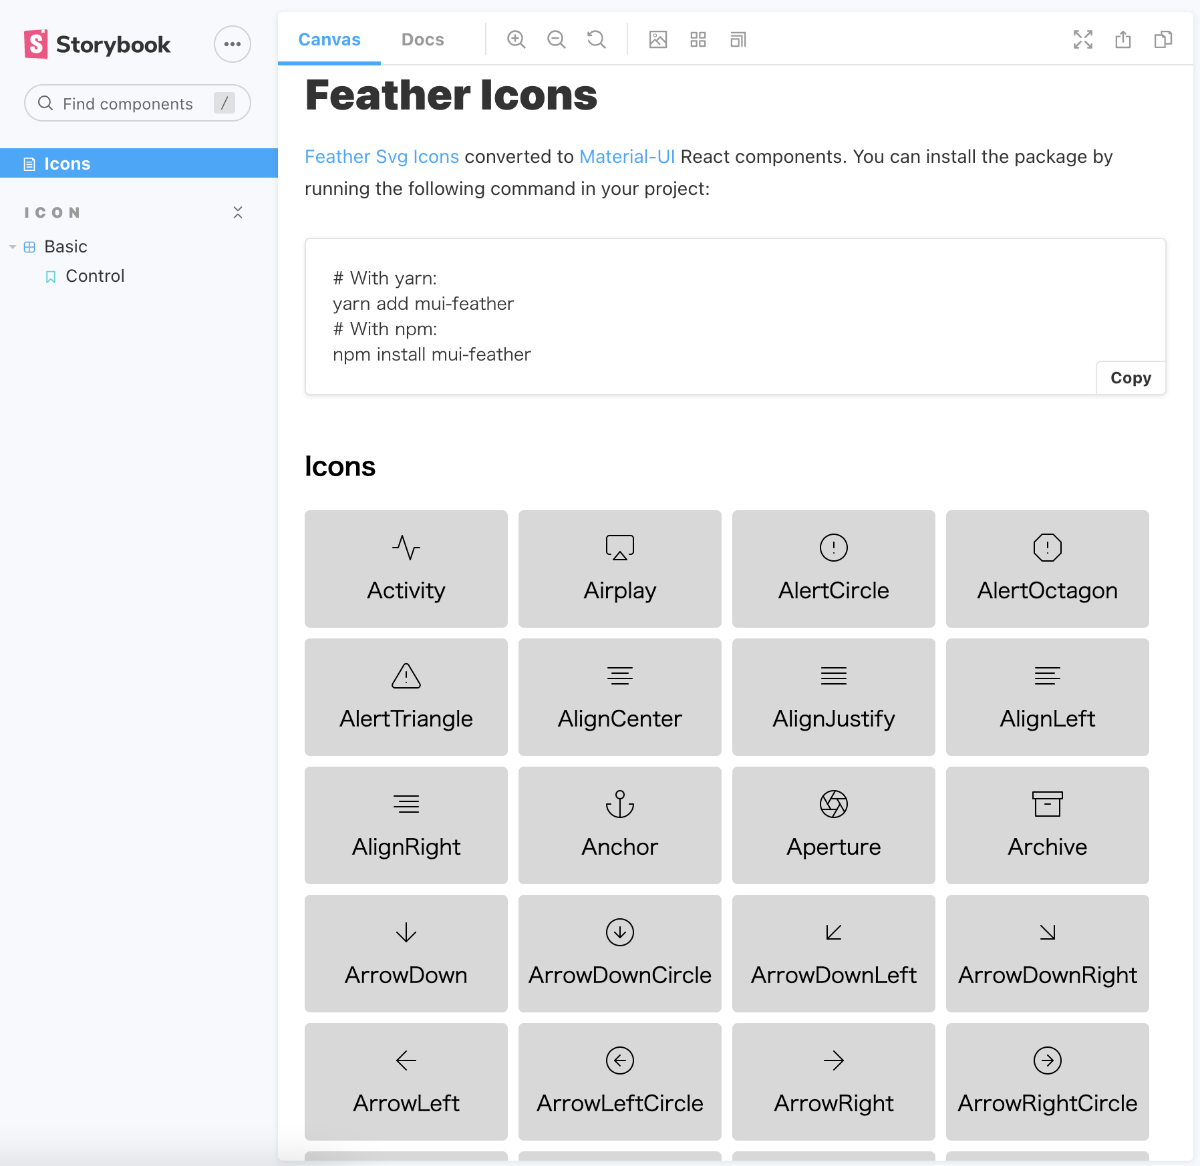Click the ArrowDownRight icon tile

click(1047, 953)
